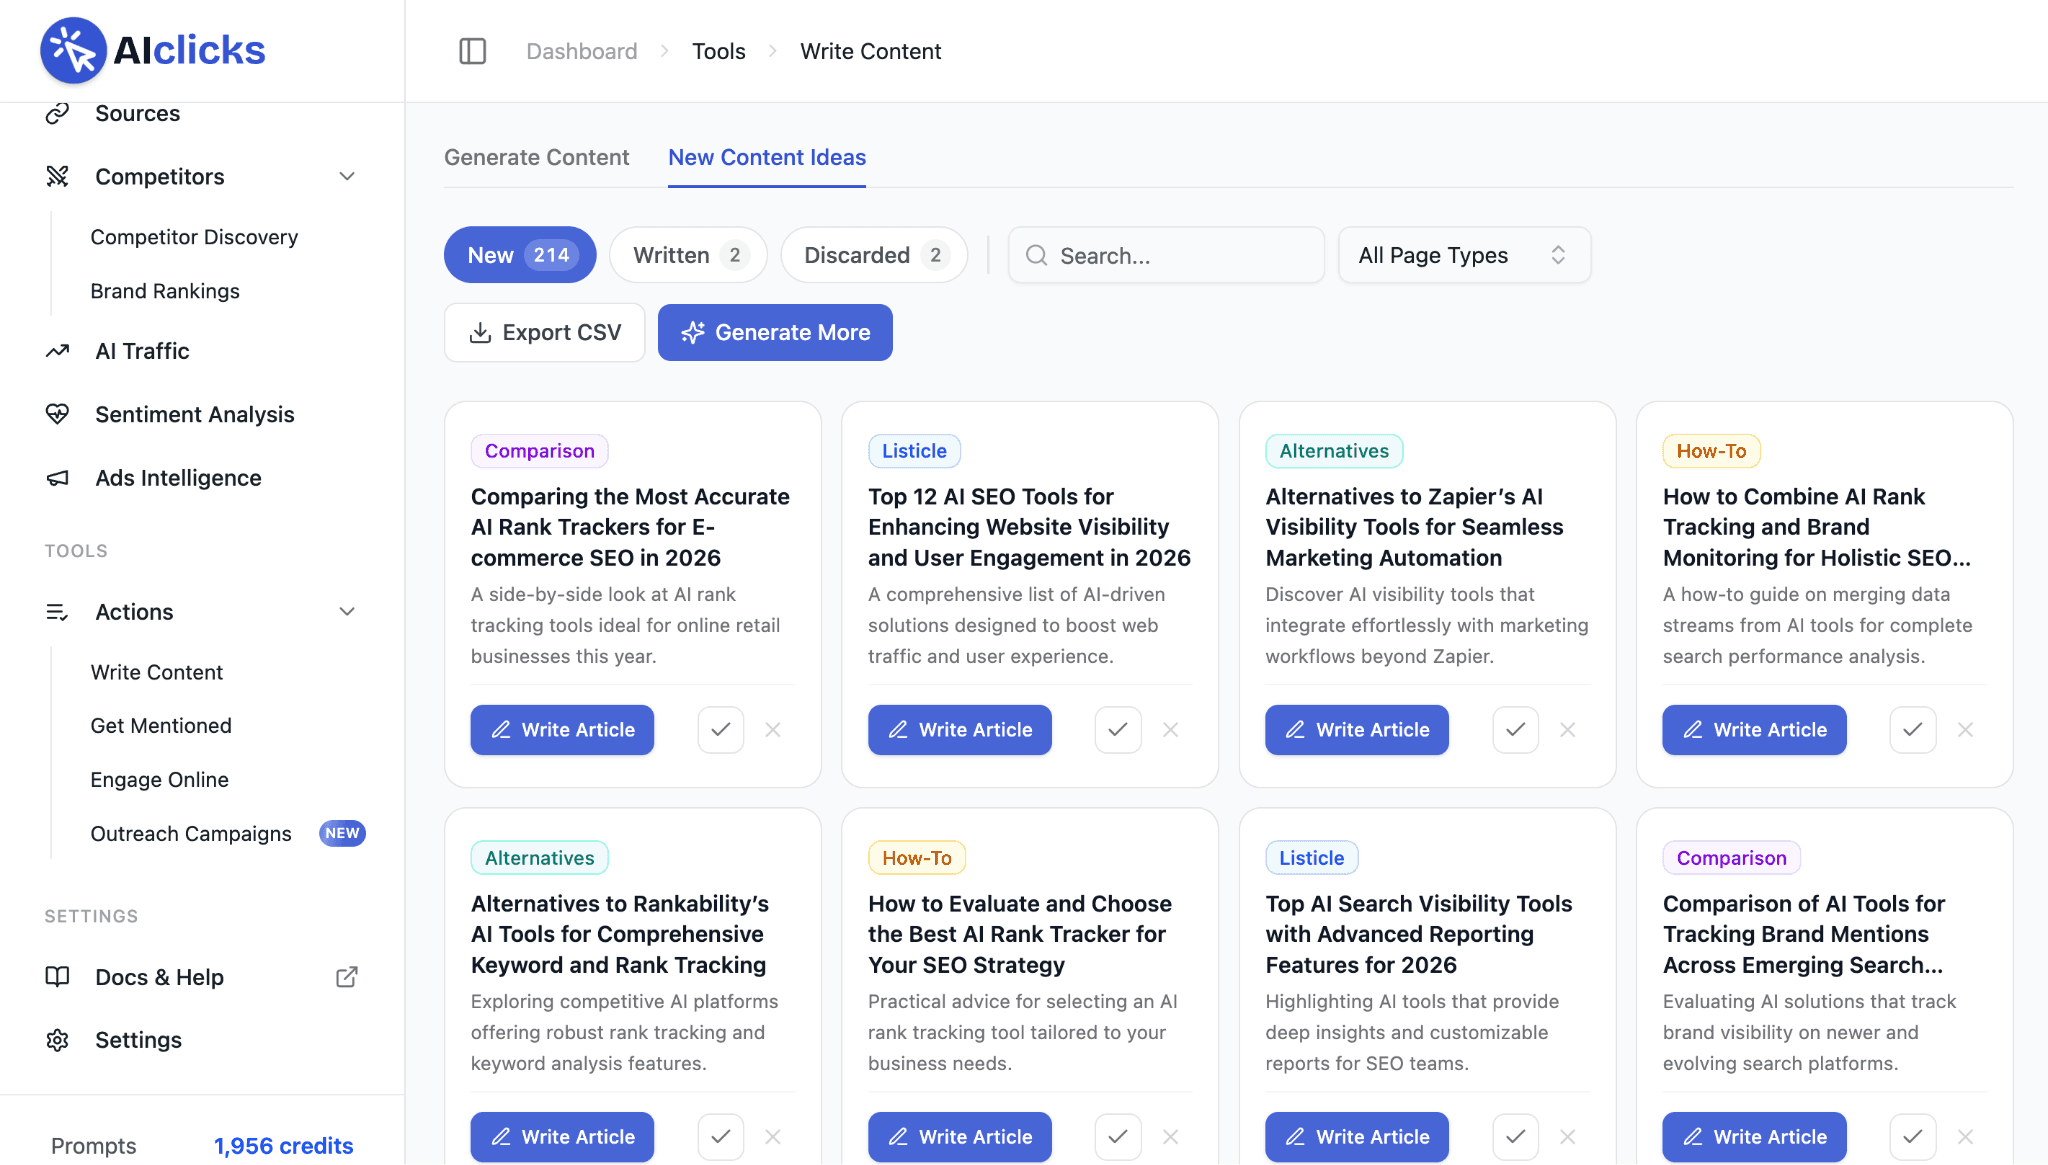Open Ads Intelligence megaphone item
Viewport: 2048px width, 1165px height.
click(x=58, y=478)
